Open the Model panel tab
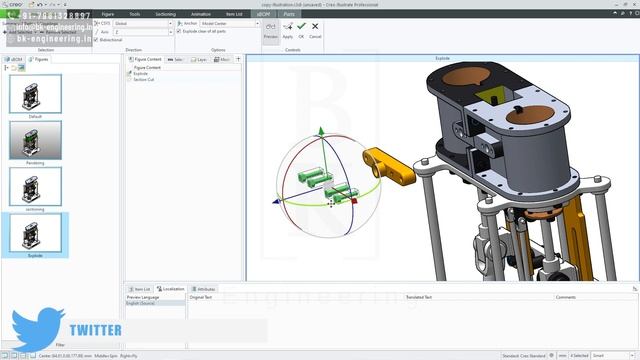Viewport: 640px width, 360px height. (222, 60)
